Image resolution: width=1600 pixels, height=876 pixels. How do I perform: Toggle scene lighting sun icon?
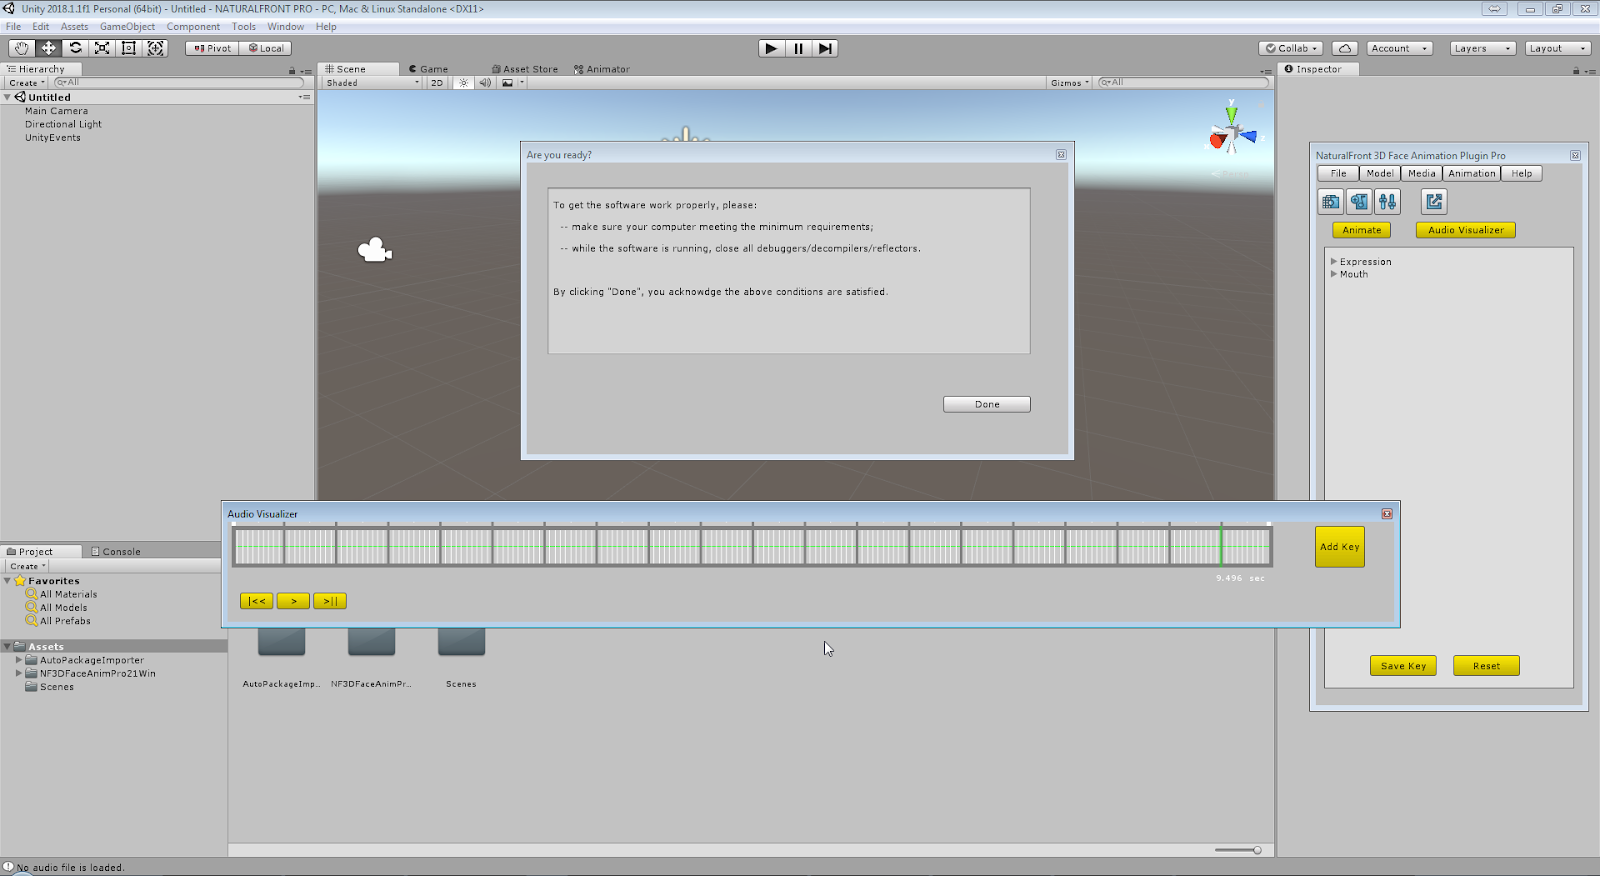(x=463, y=83)
